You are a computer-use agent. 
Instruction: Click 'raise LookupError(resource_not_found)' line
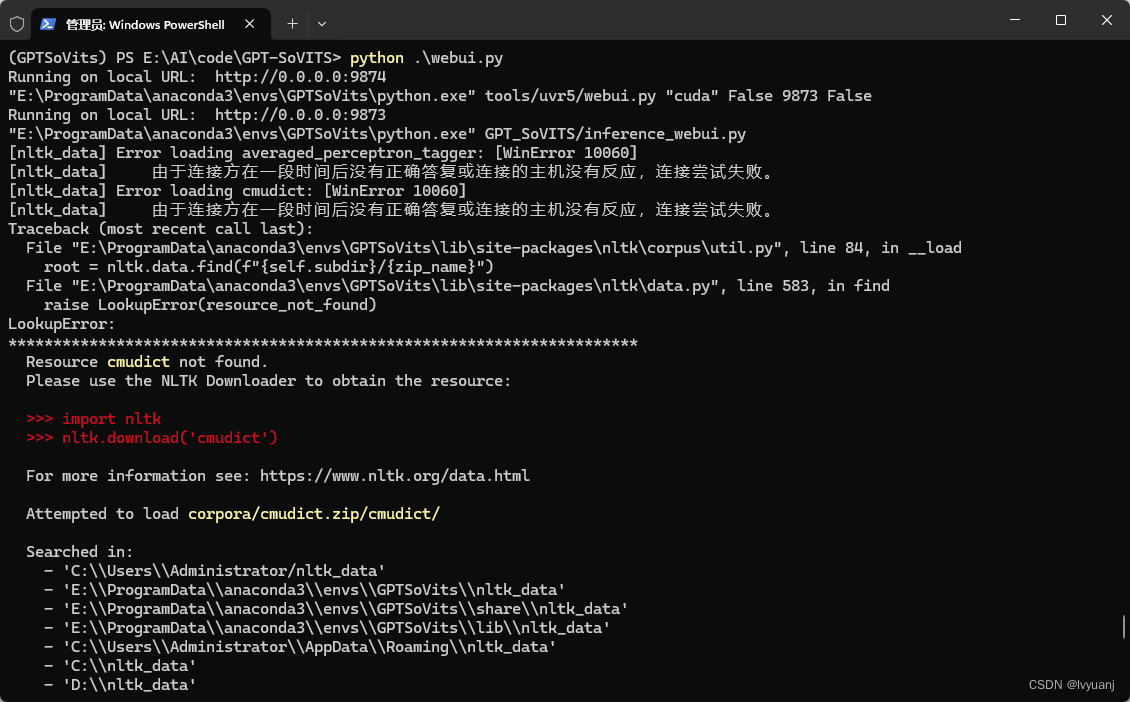210,305
